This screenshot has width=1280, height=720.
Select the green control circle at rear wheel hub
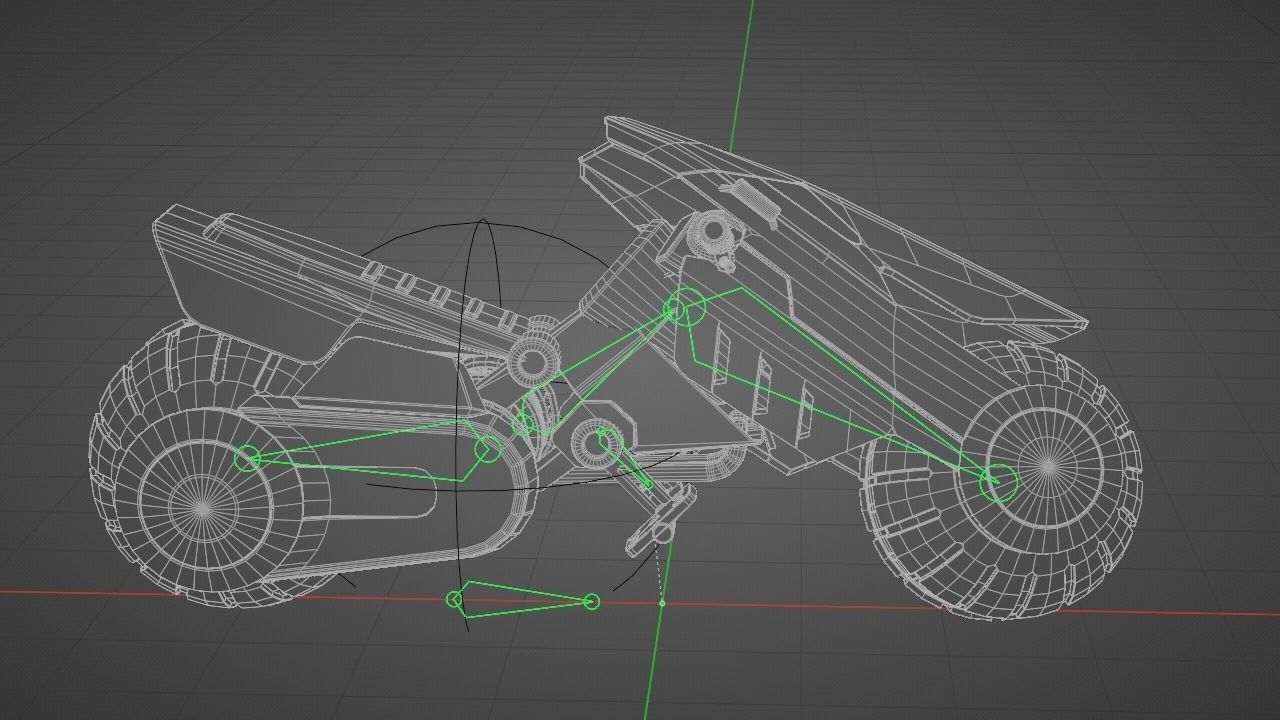[x=247, y=459]
